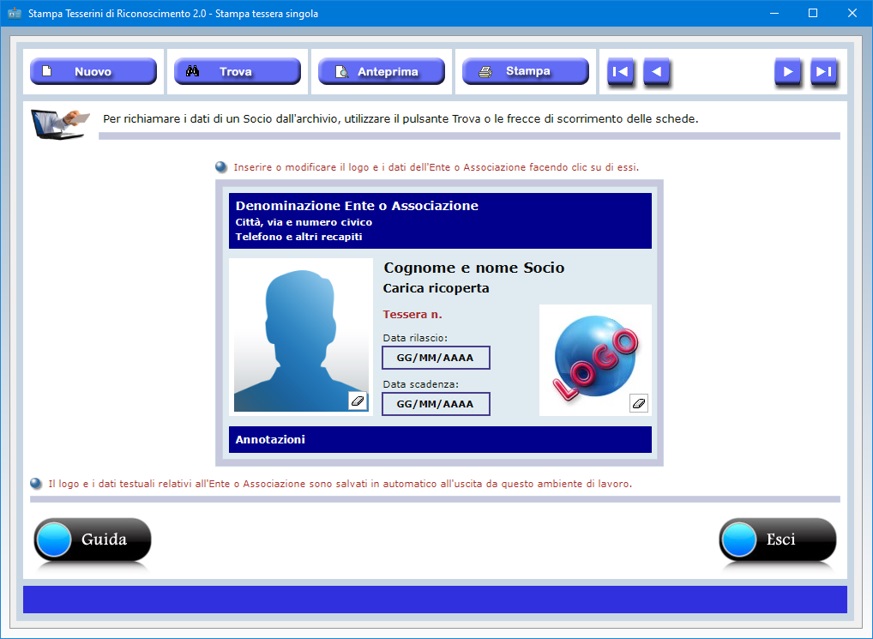Select Carica ricoperta field
Image resolution: width=873 pixels, height=639 pixels.
point(436,288)
